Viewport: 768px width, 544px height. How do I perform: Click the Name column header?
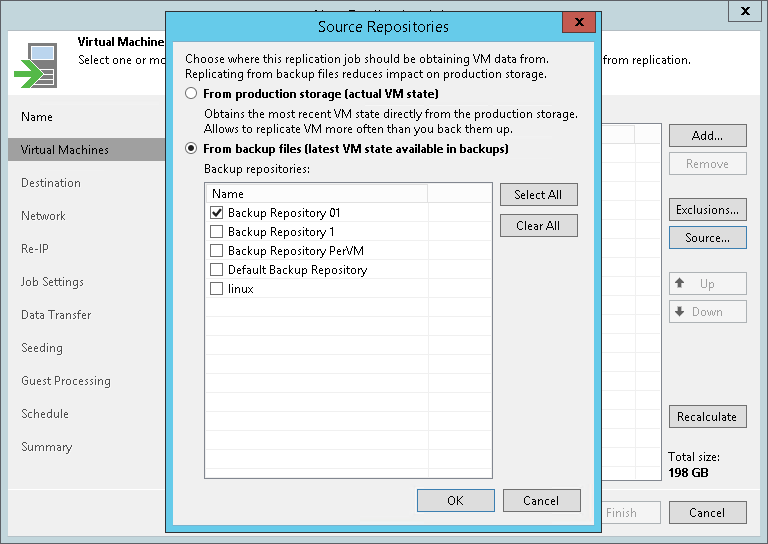(317, 194)
